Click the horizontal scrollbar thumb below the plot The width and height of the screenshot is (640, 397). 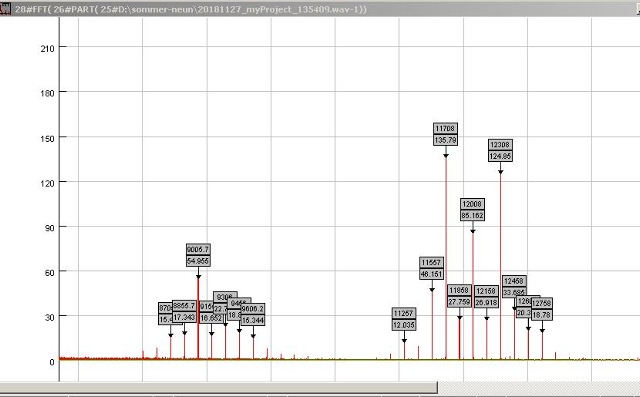[219, 388]
